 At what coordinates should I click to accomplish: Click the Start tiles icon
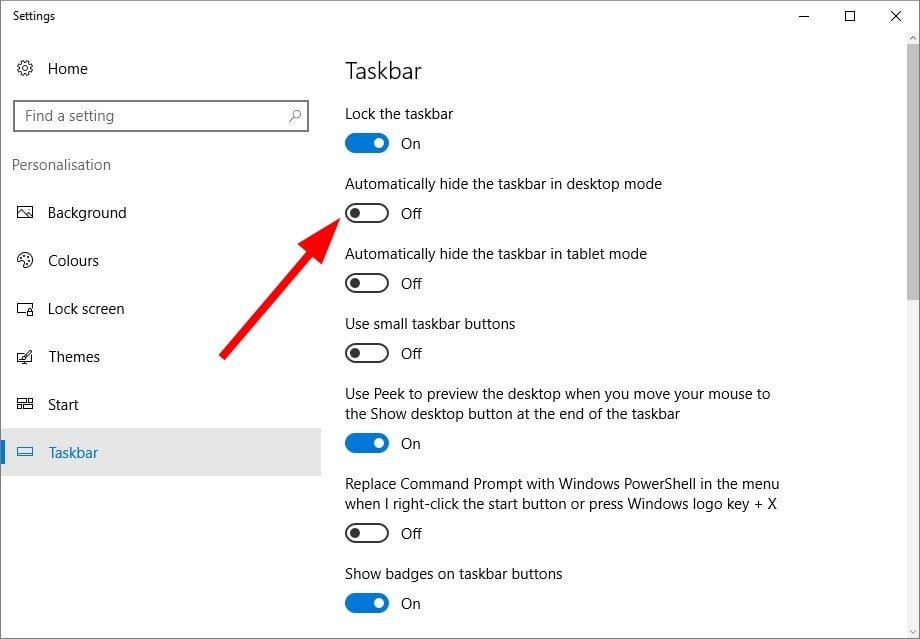[x=25, y=404]
